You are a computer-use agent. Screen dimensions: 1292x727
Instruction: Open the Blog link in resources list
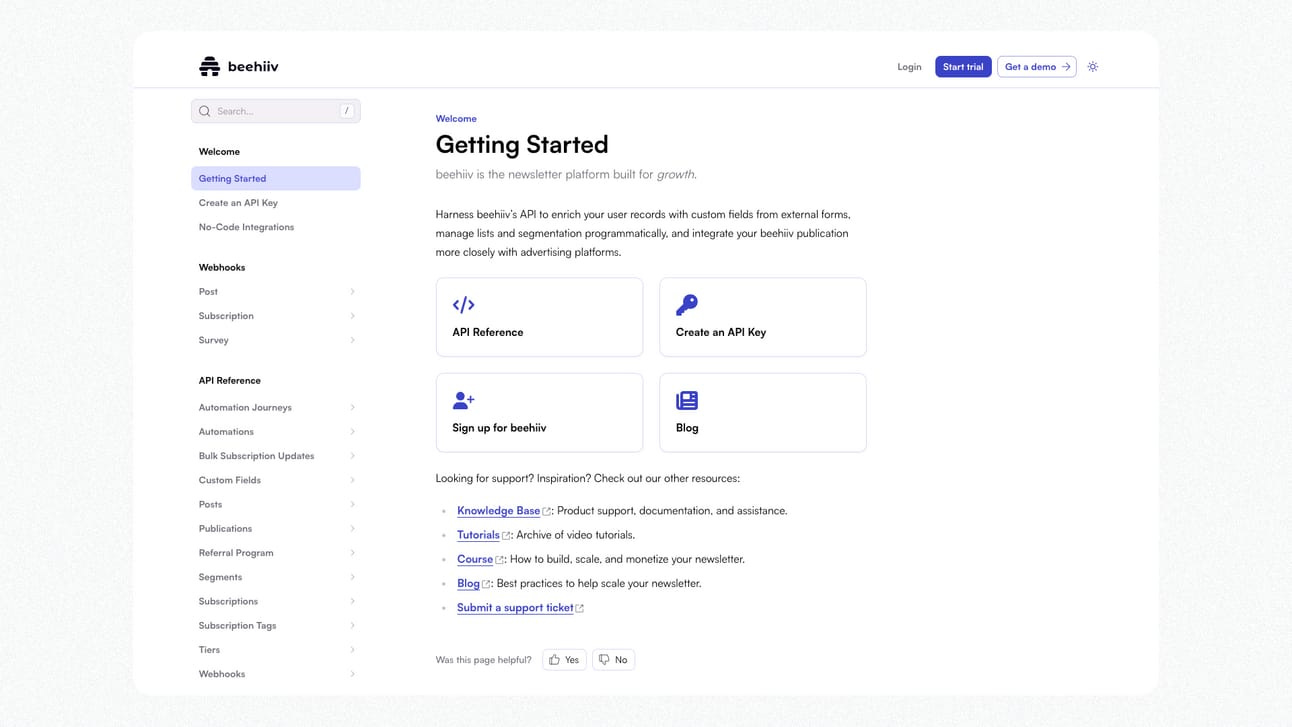[468, 584]
